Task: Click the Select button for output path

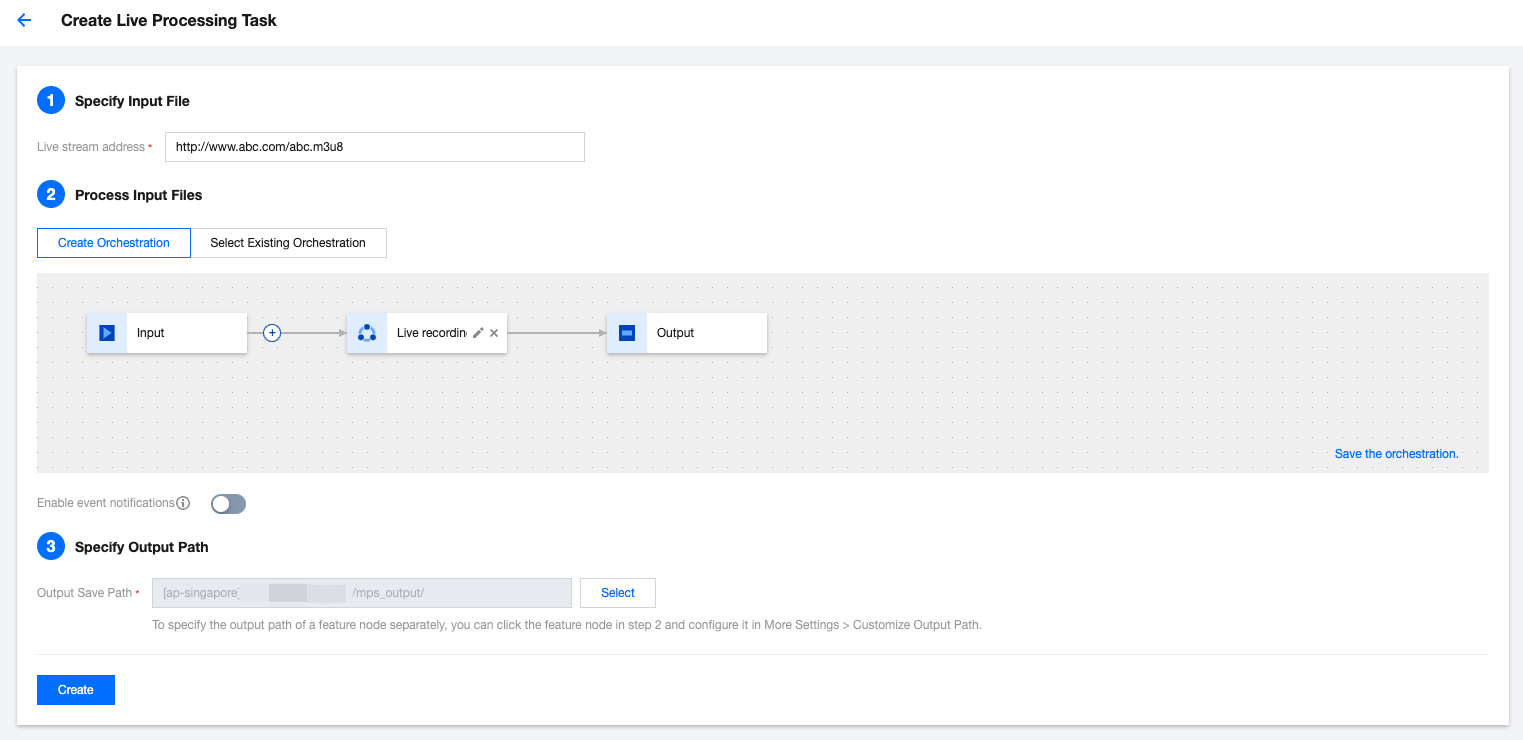Action: pos(617,593)
